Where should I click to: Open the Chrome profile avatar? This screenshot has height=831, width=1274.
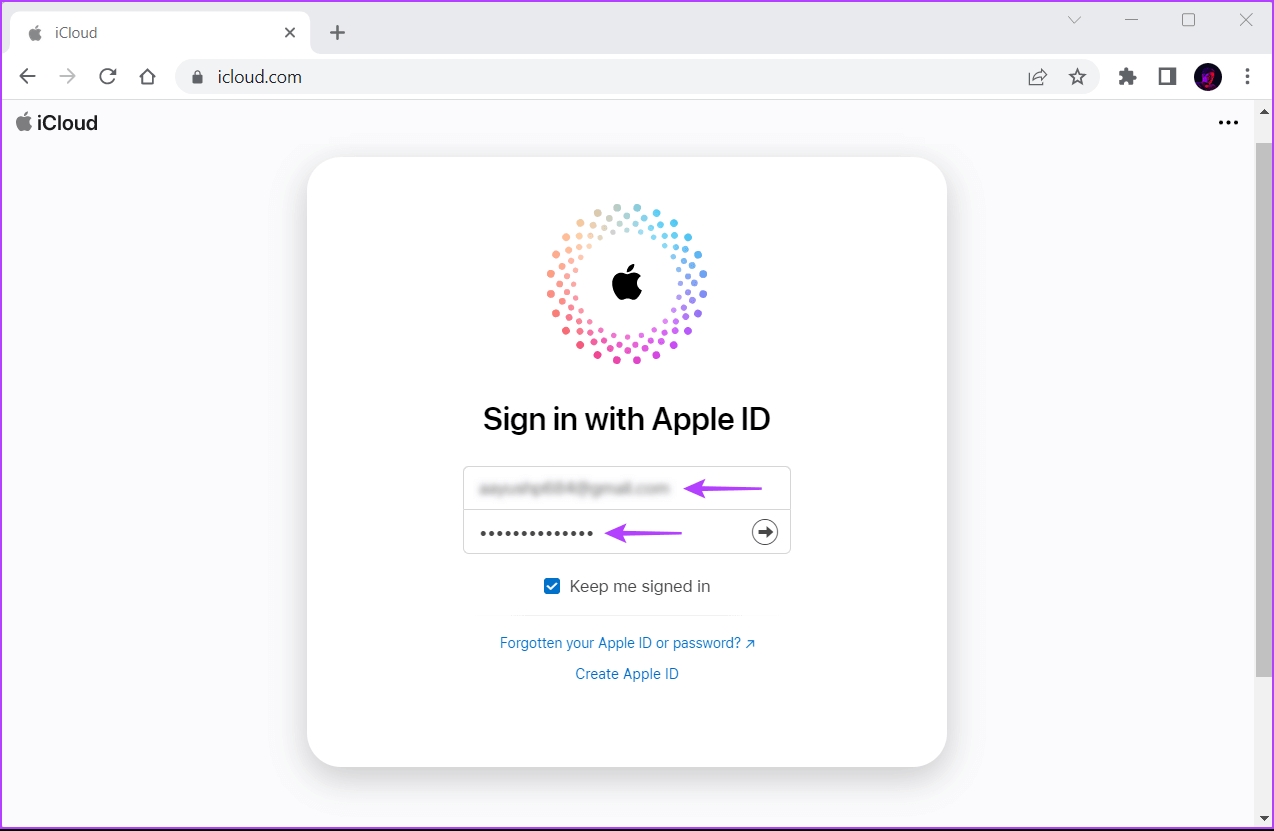[x=1208, y=77]
